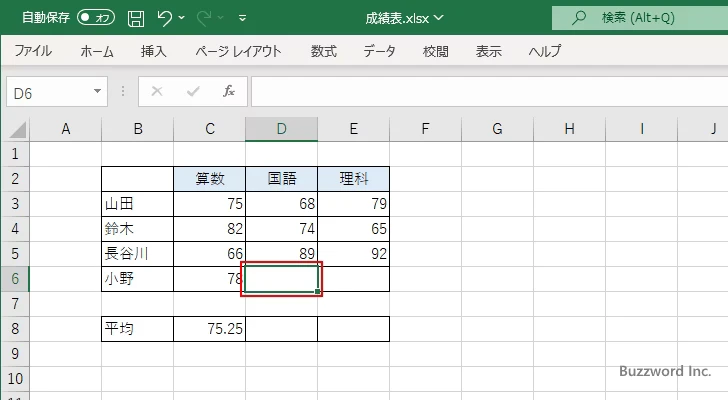The image size is (728, 400).
Task: Click the search magnifier icon
Action: [578, 18]
